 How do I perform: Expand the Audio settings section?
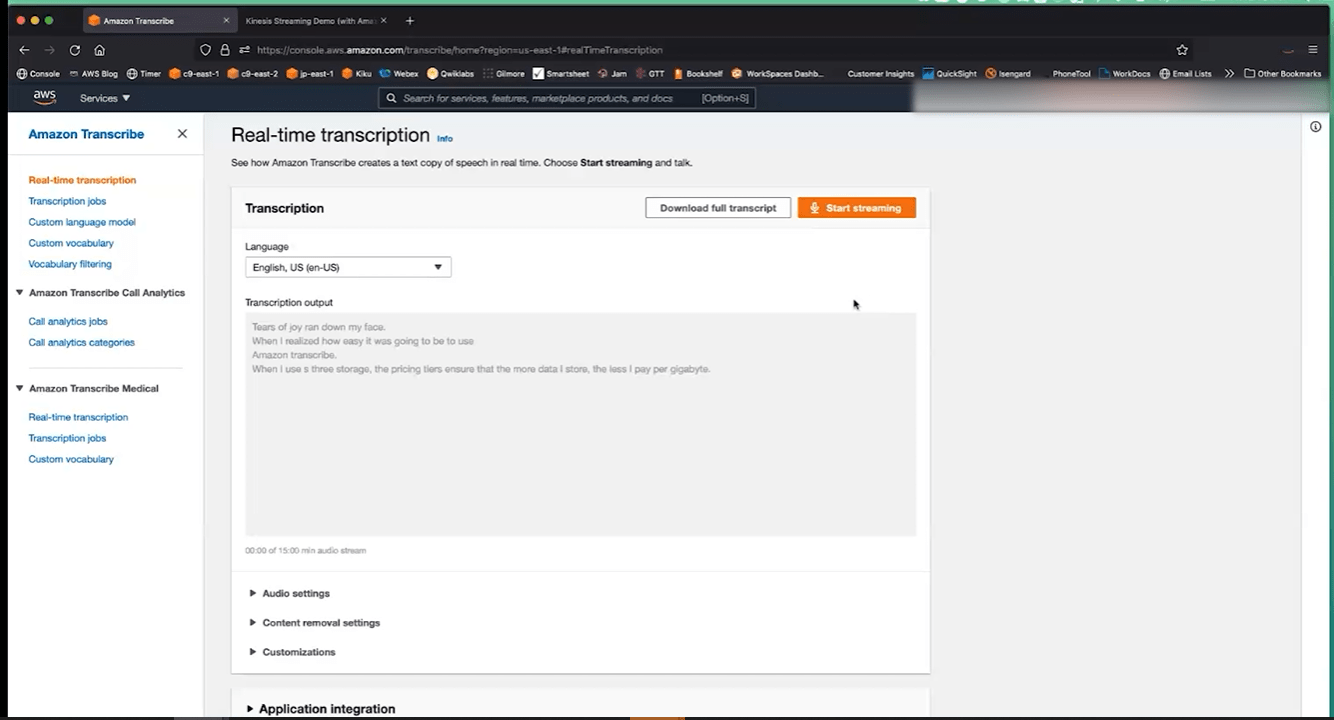click(x=294, y=592)
